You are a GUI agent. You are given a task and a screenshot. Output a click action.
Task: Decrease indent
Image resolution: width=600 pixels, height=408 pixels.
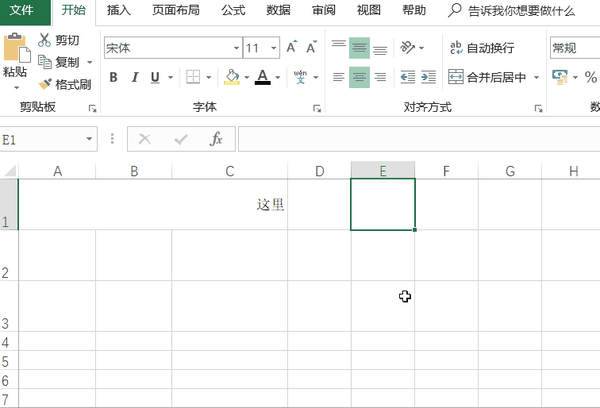click(x=408, y=77)
